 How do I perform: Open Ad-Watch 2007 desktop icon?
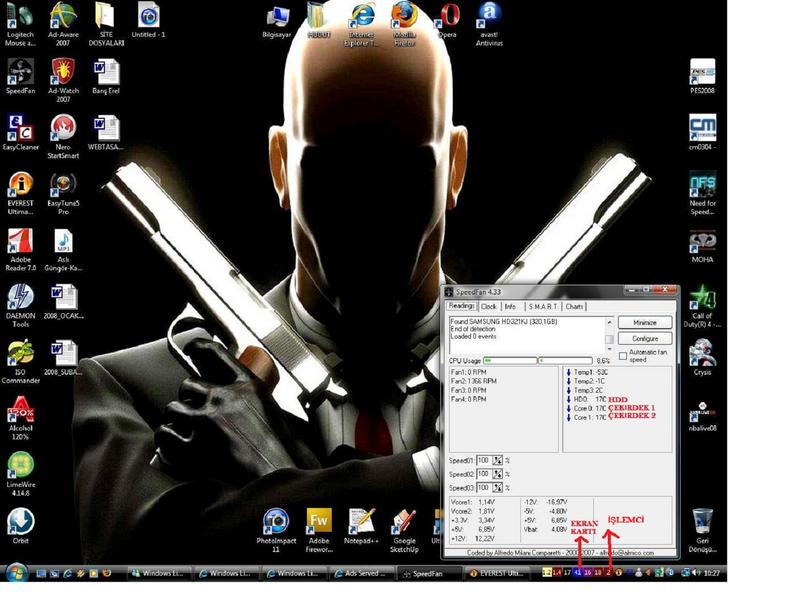(x=63, y=80)
